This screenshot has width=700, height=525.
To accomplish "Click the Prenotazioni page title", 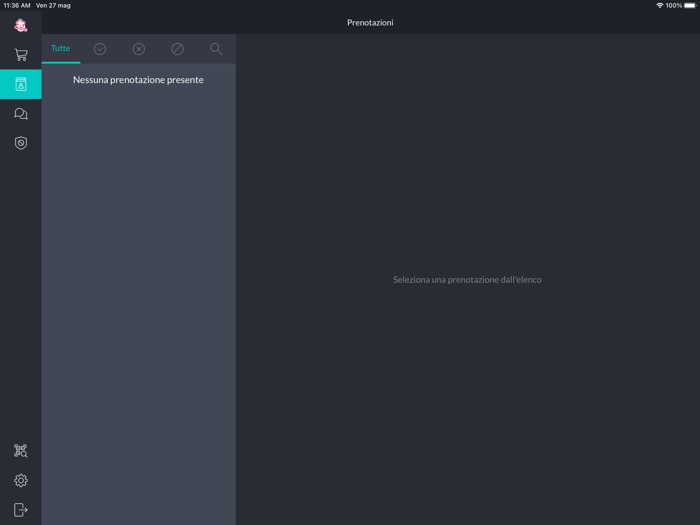I will tap(370, 23).
